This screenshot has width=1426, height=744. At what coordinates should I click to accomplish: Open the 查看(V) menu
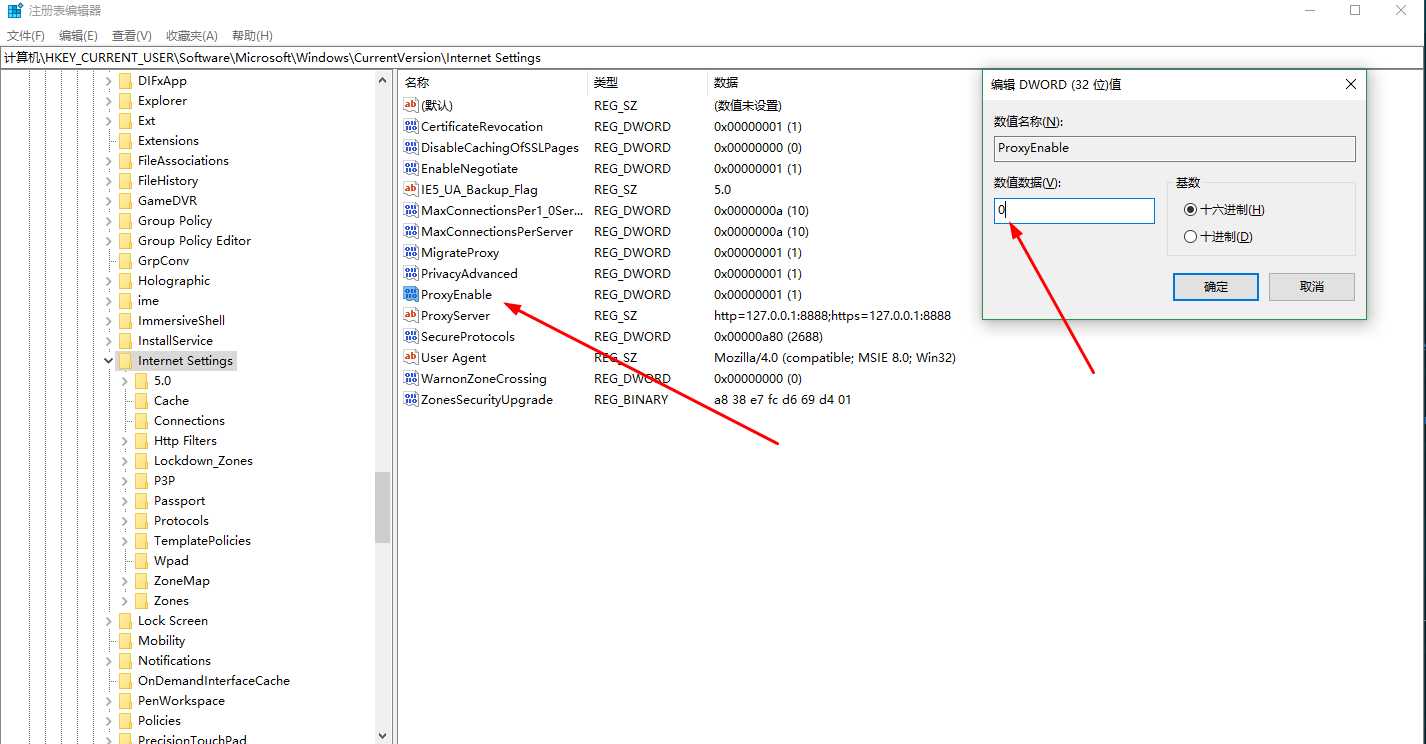(132, 35)
